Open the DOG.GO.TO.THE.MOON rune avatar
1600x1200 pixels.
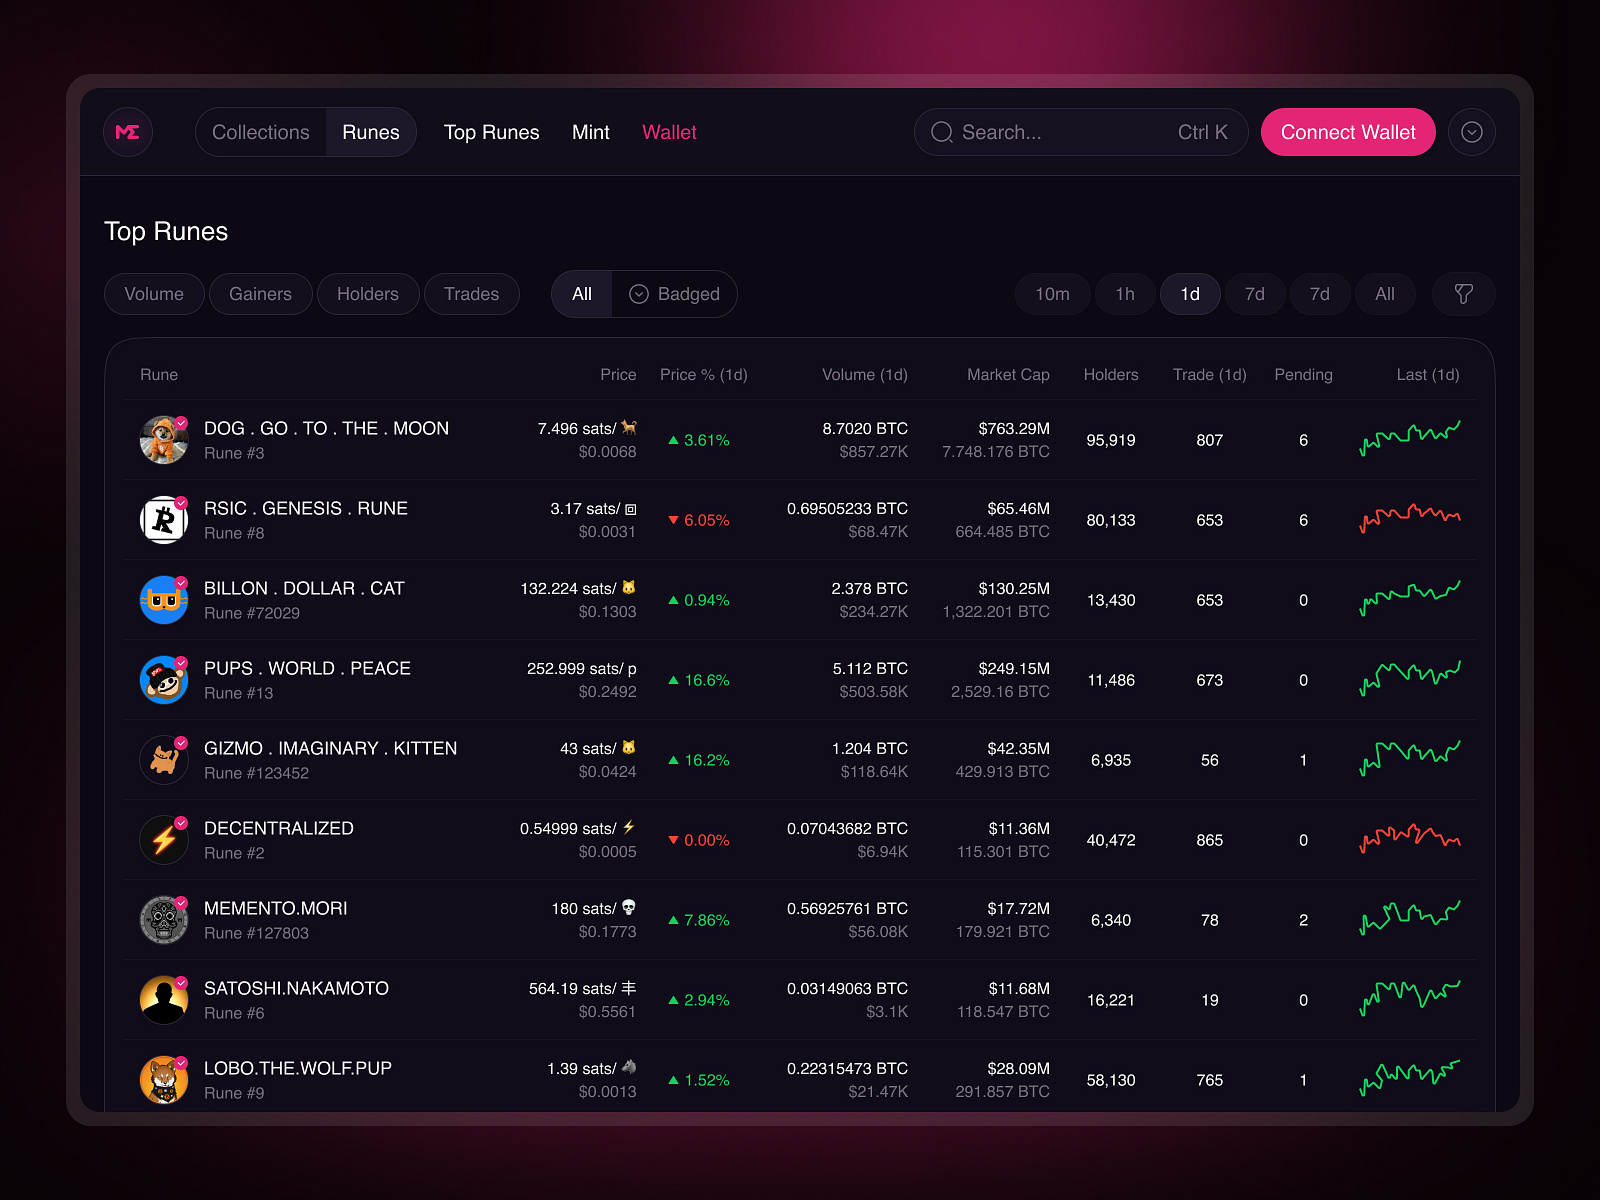point(163,439)
